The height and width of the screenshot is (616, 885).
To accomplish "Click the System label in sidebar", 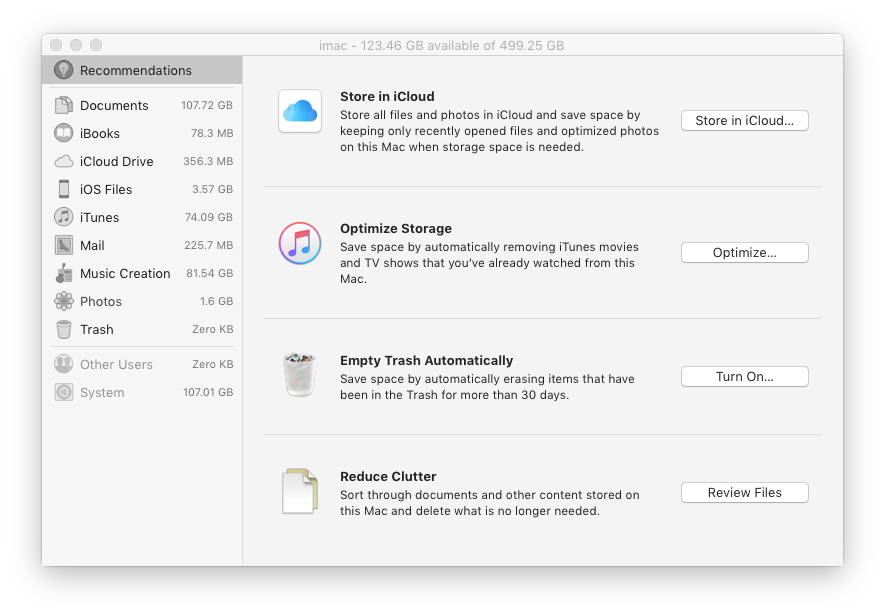I will coord(102,392).
